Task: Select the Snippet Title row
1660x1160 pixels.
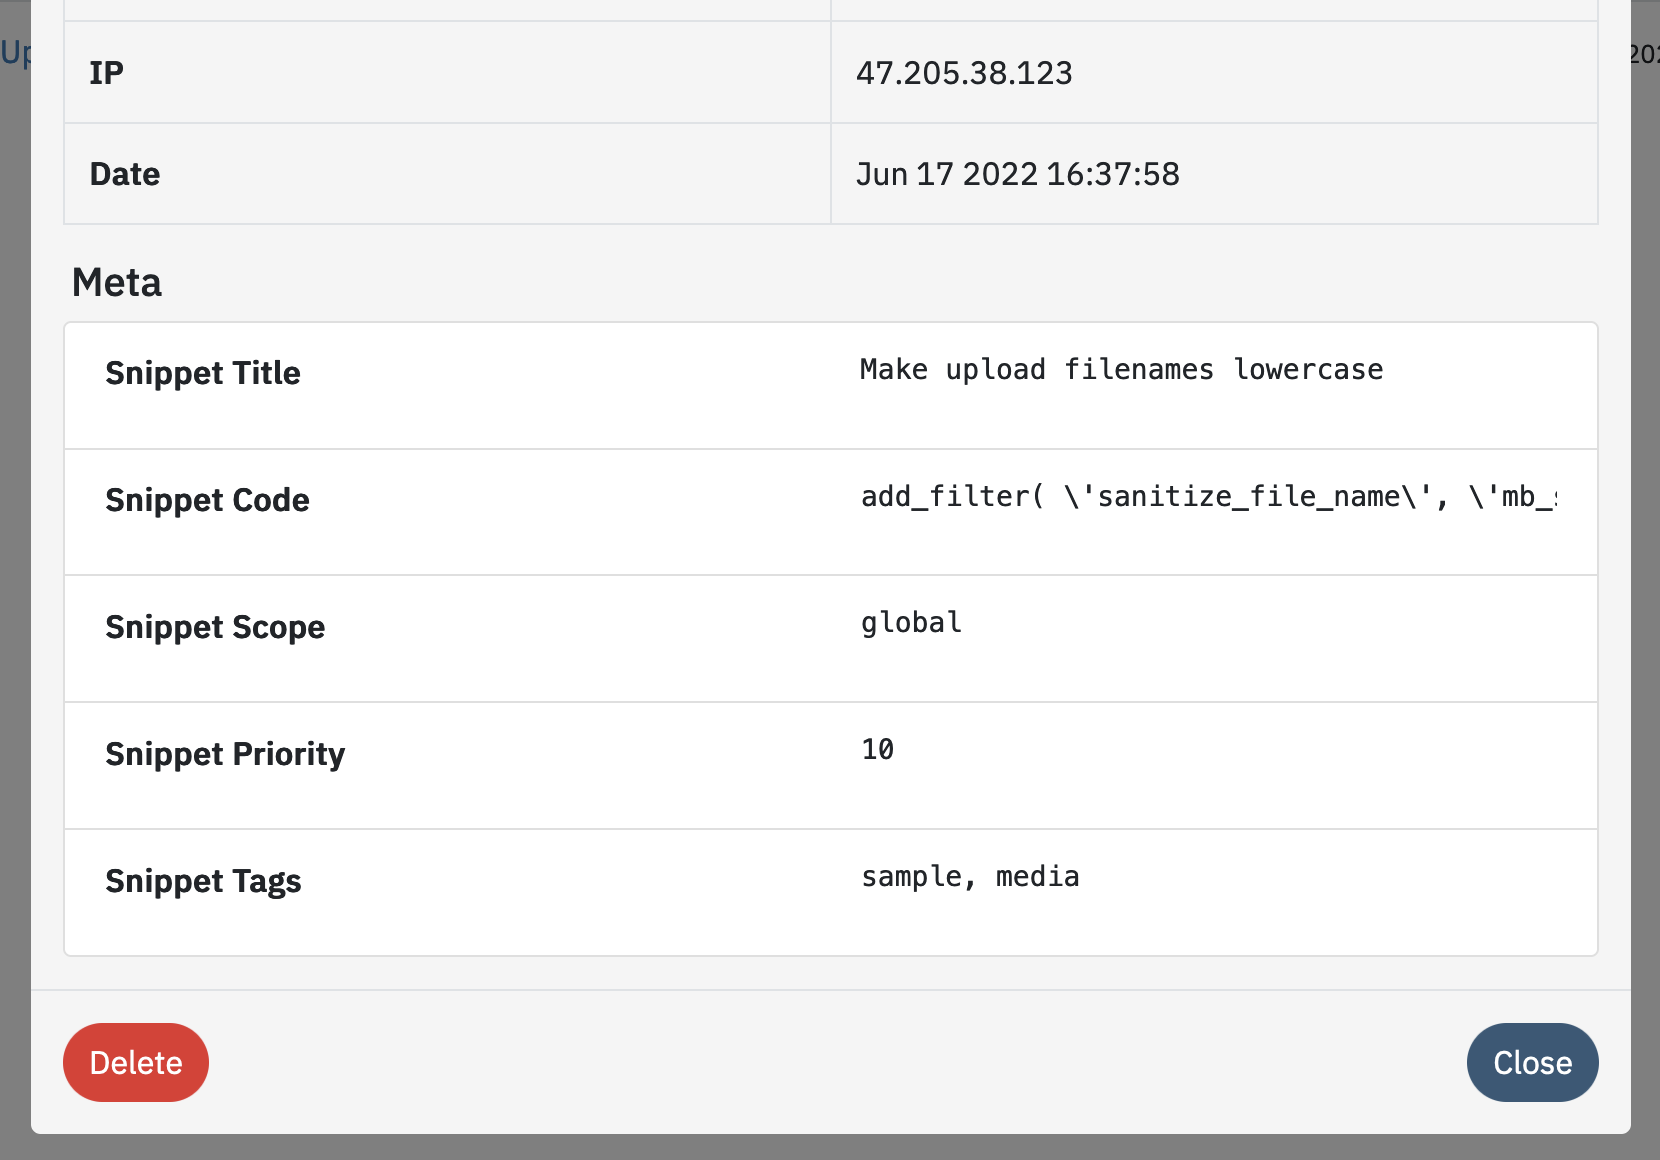Action: 203,373
